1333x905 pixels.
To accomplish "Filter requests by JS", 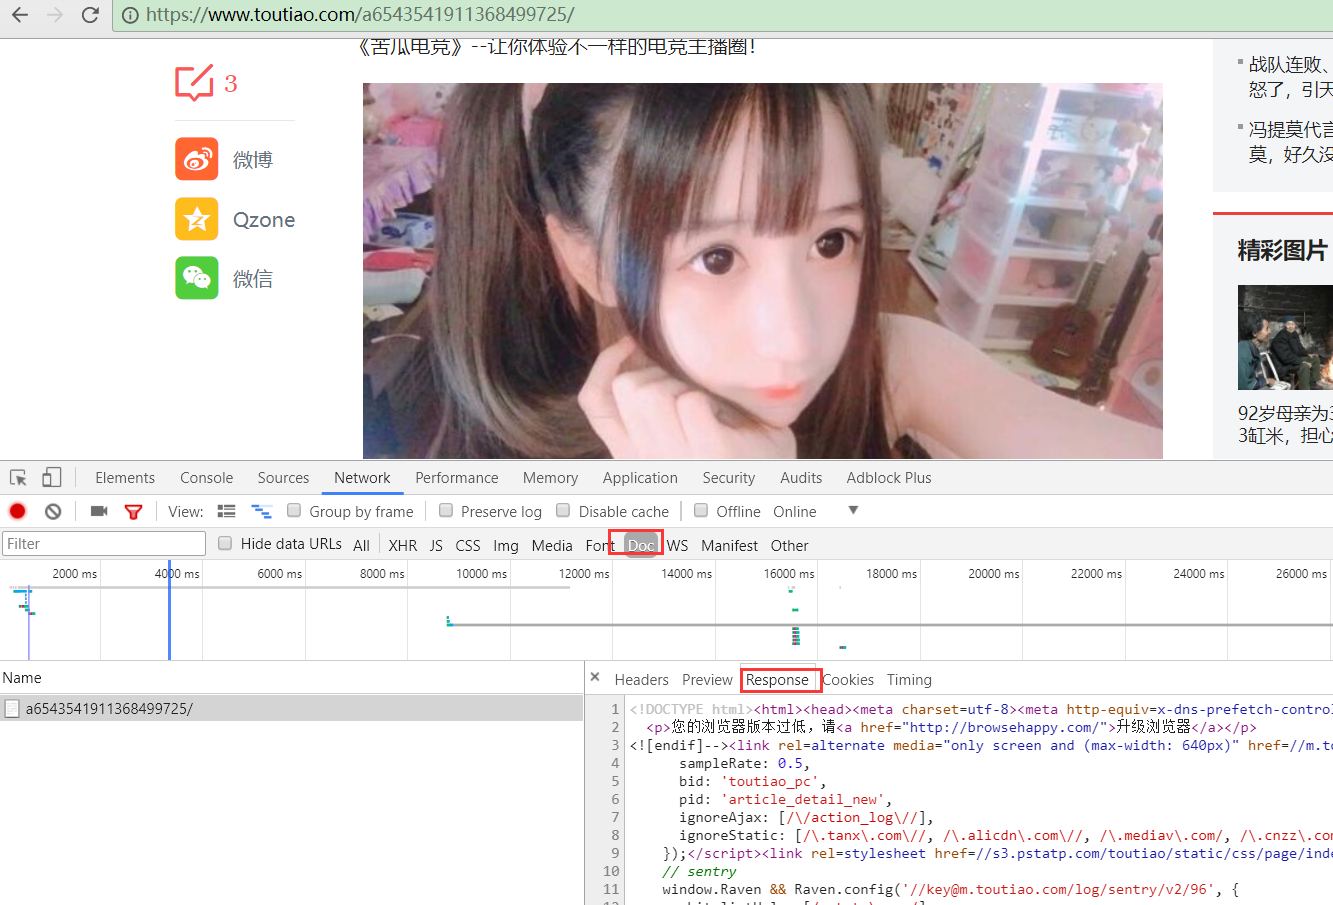I will pyautogui.click(x=436, y=545).
